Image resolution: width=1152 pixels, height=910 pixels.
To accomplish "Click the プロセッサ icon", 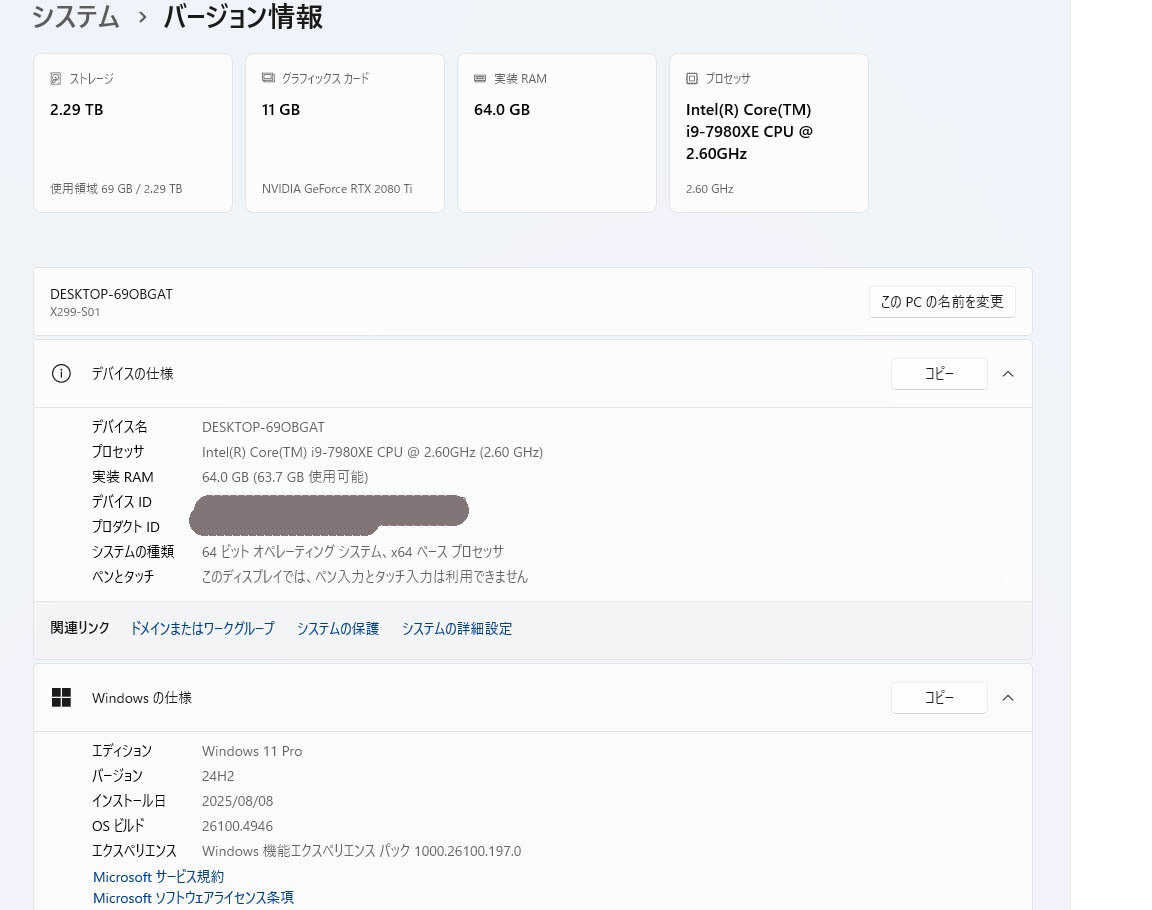I will (691, 78).
